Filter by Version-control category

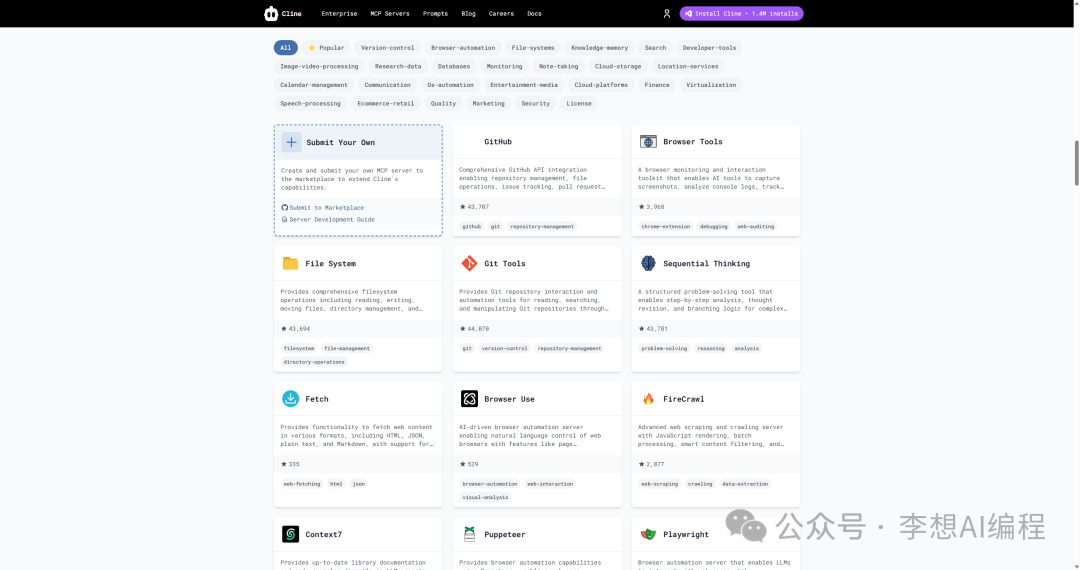pyautogui.click(x=388, y=48)
